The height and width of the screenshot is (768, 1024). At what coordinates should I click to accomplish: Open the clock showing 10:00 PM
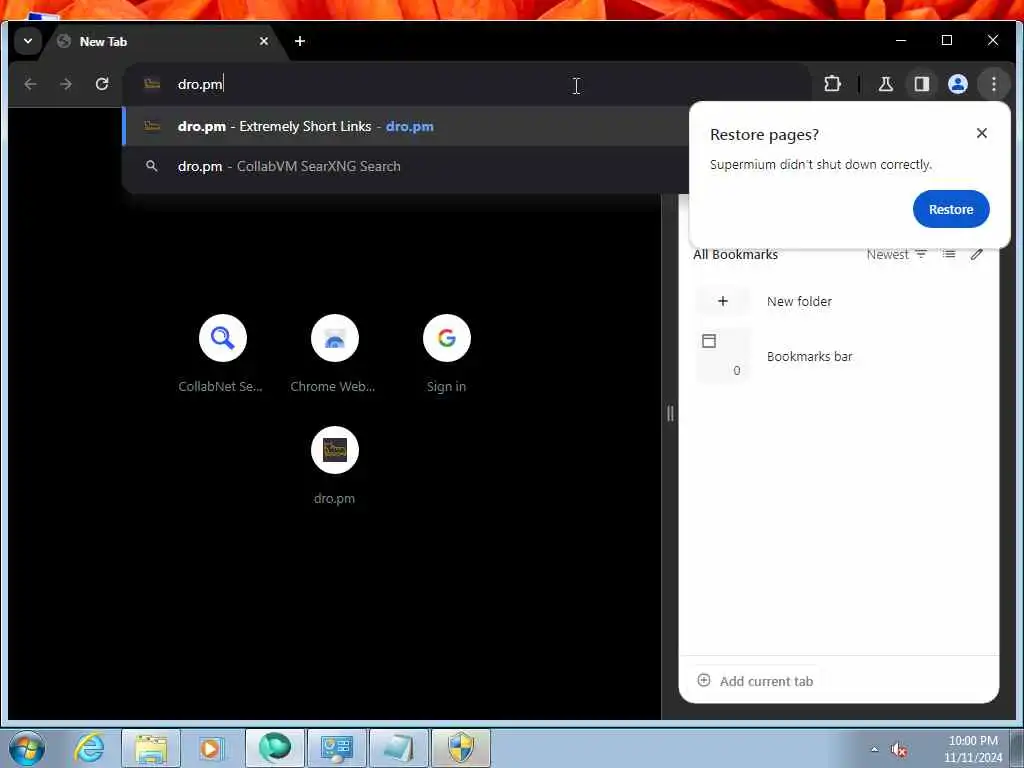(972, 749)
